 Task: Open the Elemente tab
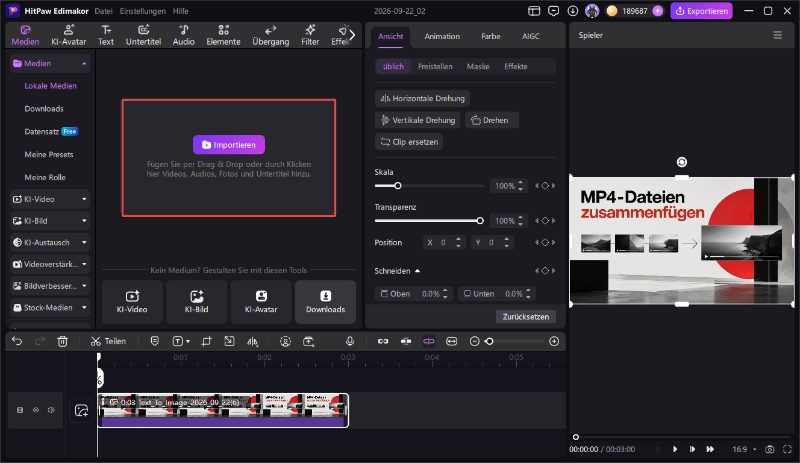223,35
